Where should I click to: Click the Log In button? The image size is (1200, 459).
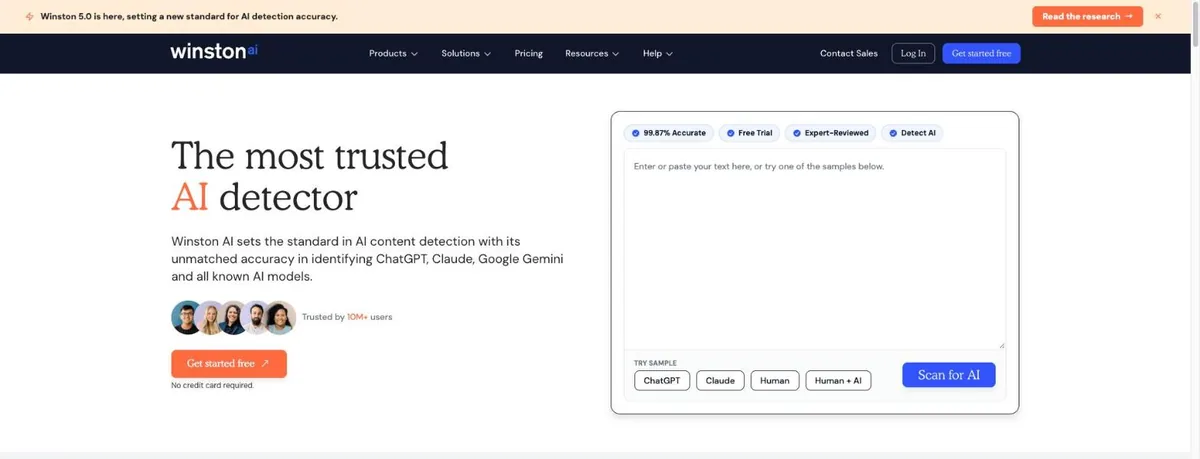click(913, 53)
